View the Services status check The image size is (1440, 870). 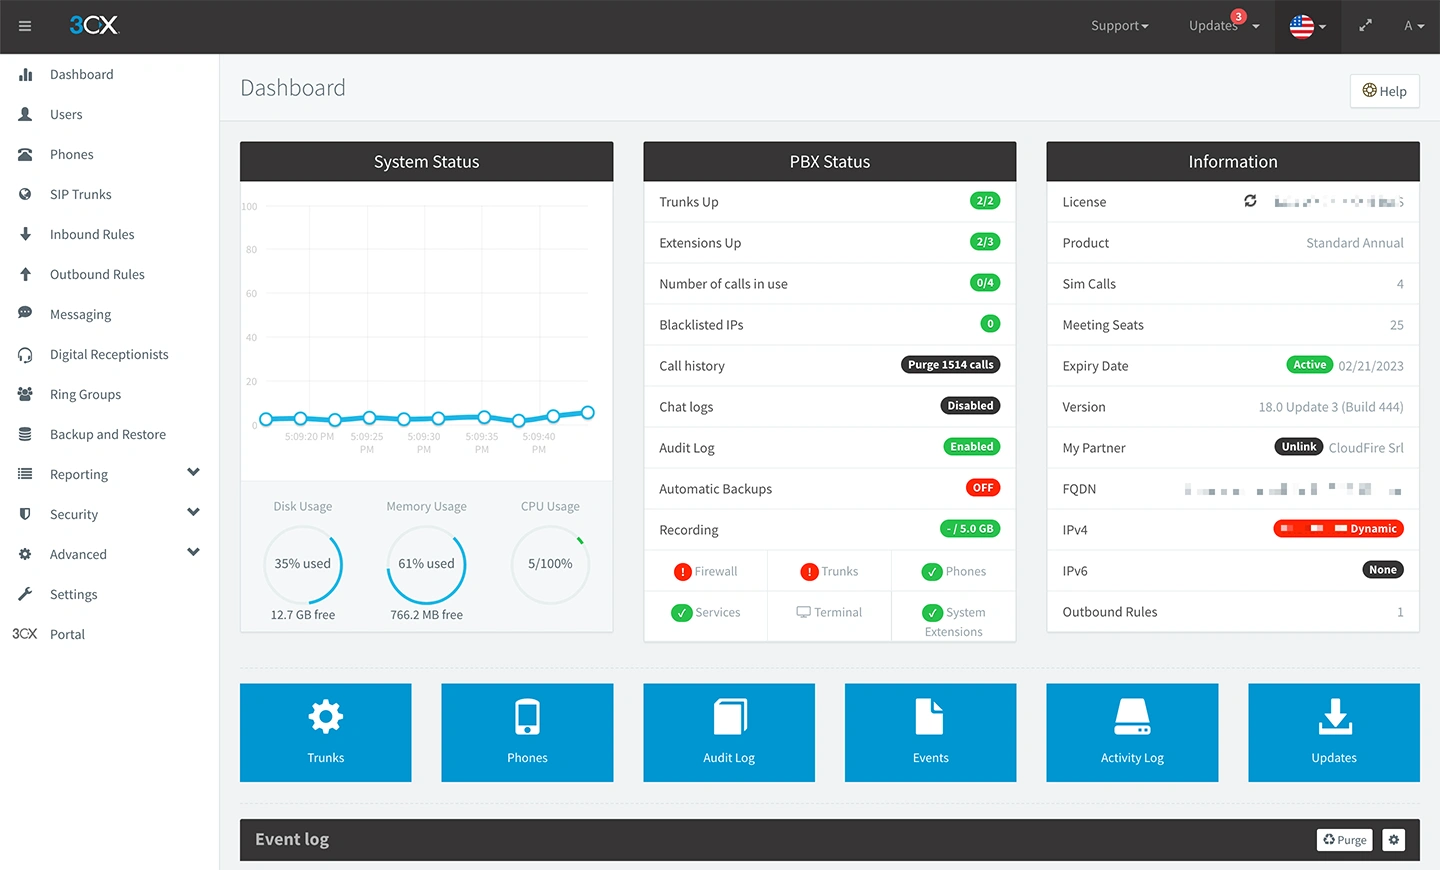[706, 612]
